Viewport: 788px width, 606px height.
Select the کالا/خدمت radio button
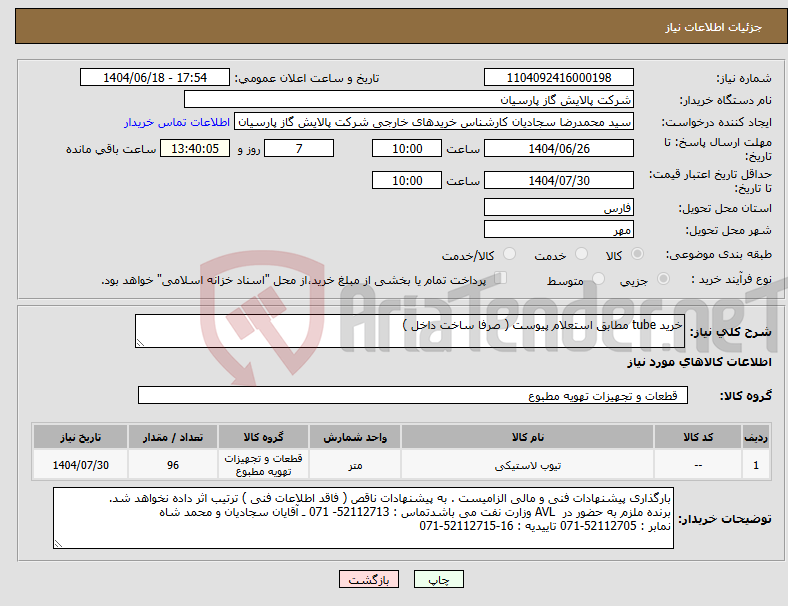pyautogui.click(x=510, y=254)
